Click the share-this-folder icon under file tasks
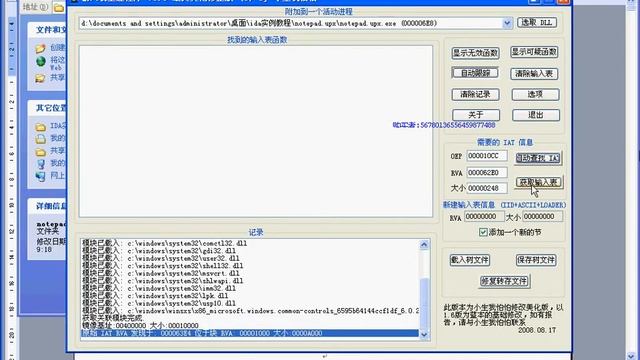Image resolution: width=640 pixels, height=360 pixels. [x=40, y=78]
